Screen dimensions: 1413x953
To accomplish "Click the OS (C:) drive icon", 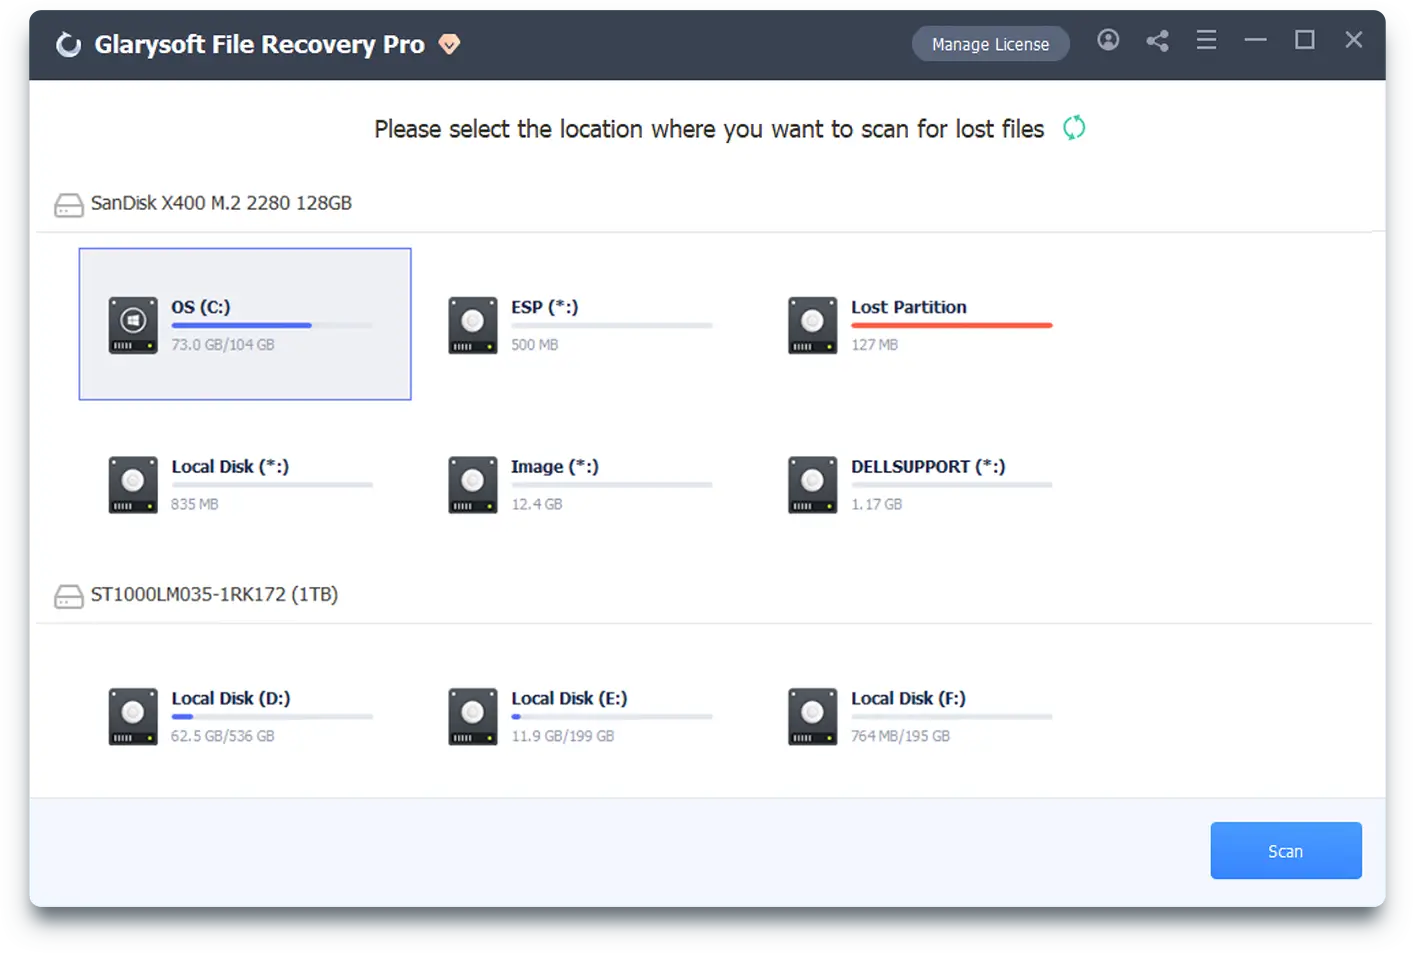I will click(133, 324).
